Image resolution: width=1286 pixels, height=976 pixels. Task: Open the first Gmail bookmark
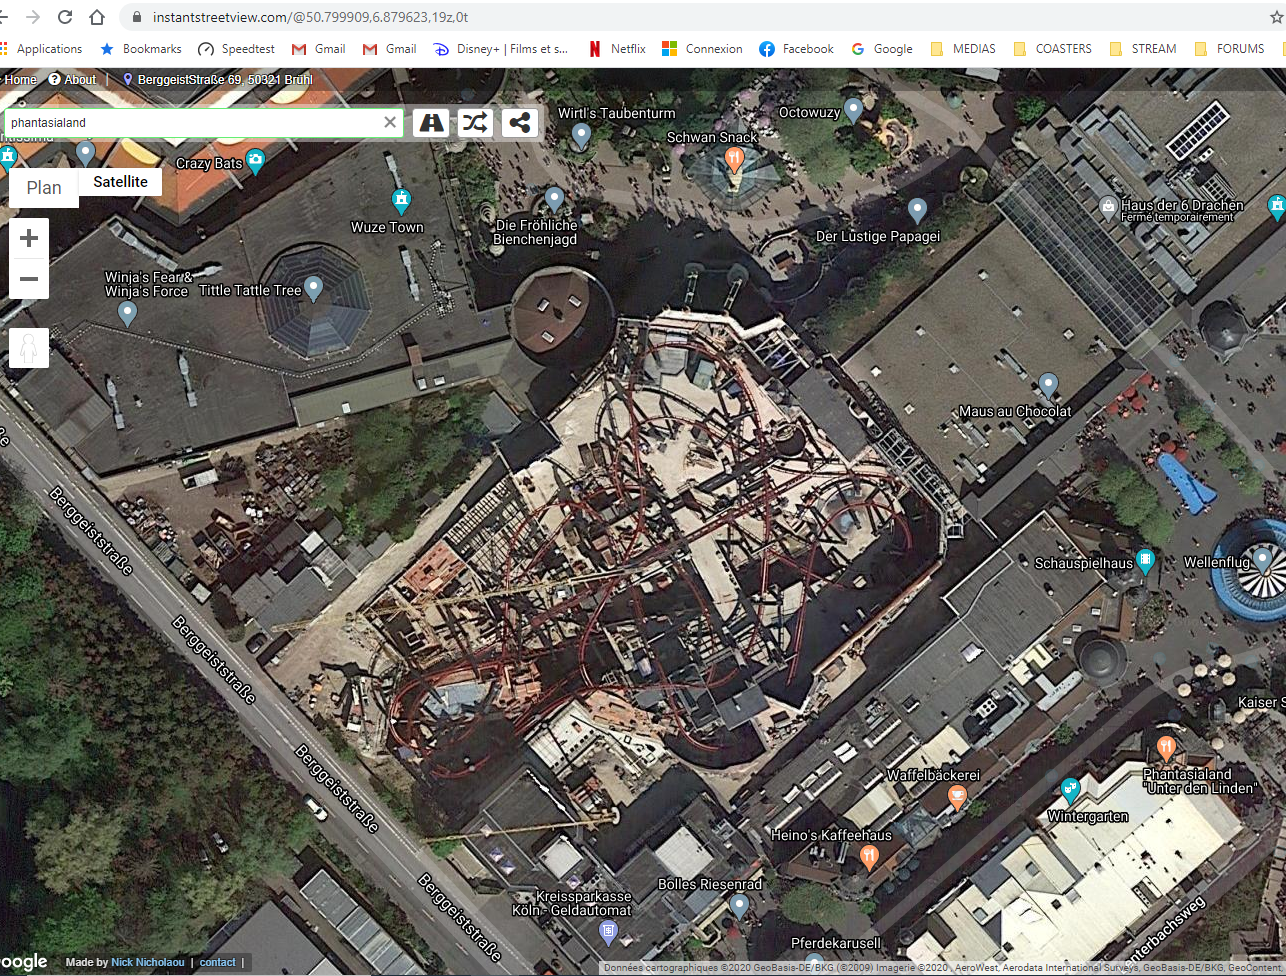318,49
